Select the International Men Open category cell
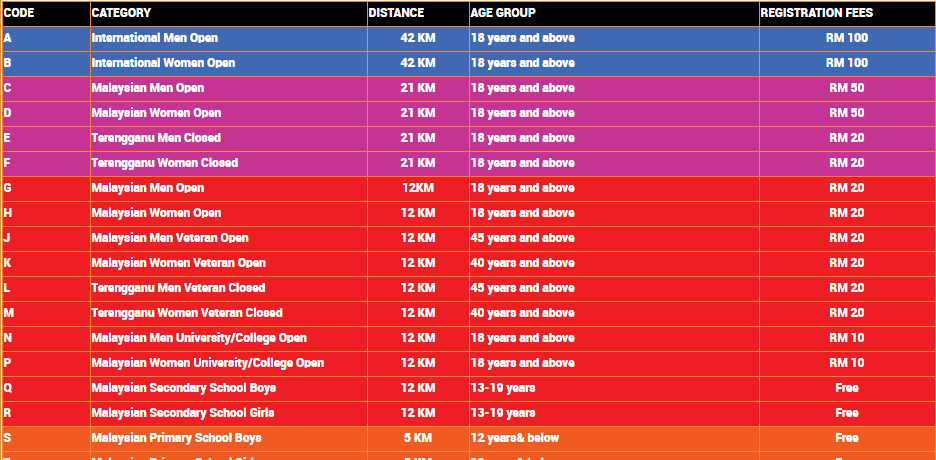 point(229,38)
